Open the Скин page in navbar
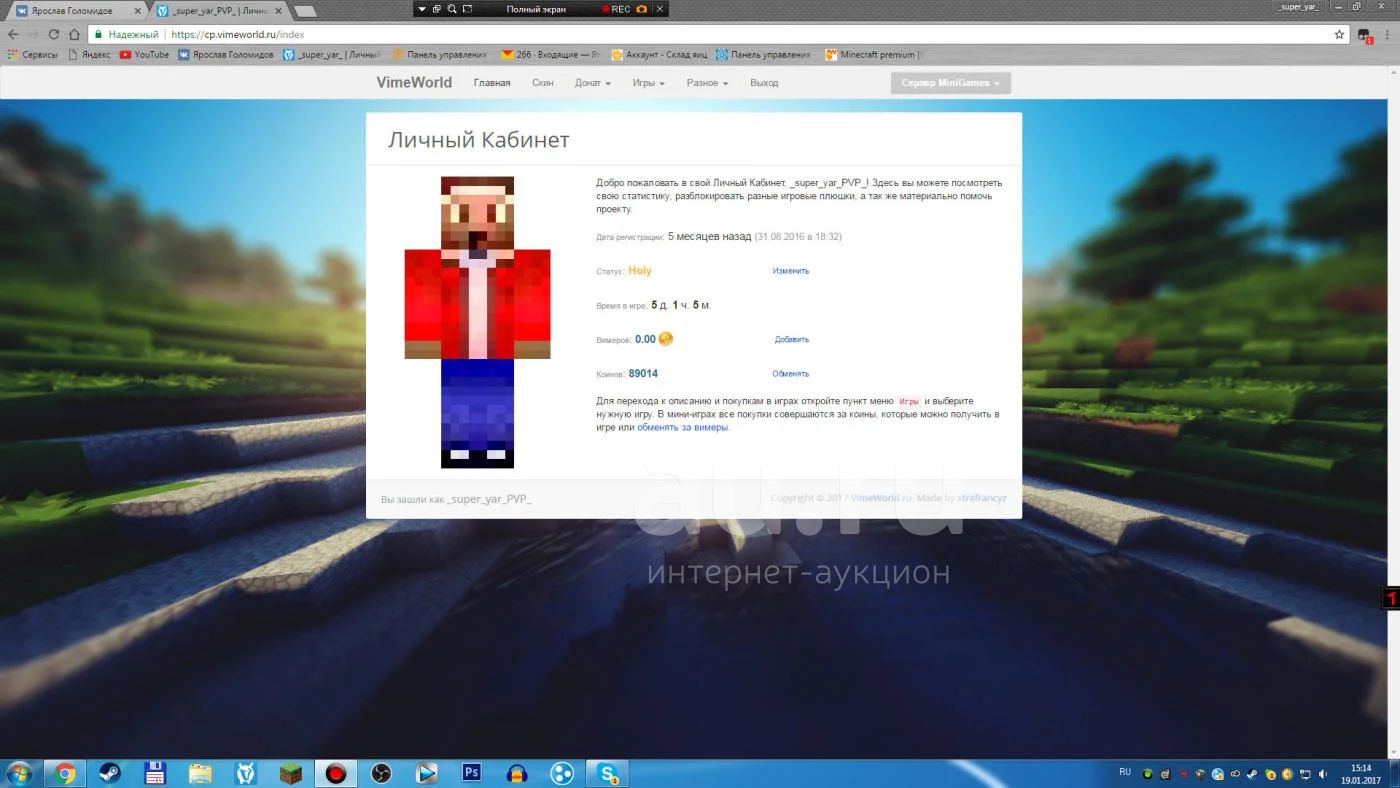 (x=543, y=83)
